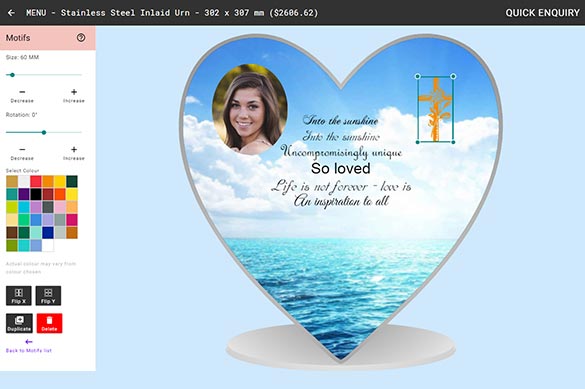Select first "Into the sunshine" line
585x389 pixels.
point(341,120)
